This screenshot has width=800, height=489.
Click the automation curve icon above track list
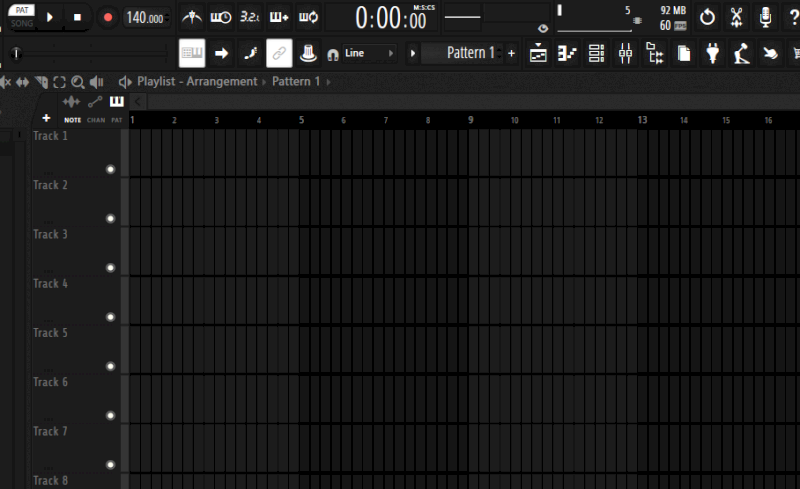[x=95, y=102]
